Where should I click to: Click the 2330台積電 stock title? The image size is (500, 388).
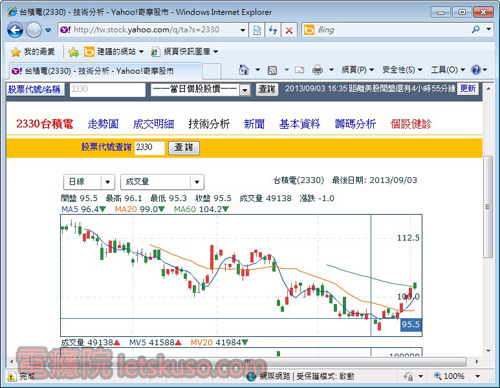pos(44,124)
